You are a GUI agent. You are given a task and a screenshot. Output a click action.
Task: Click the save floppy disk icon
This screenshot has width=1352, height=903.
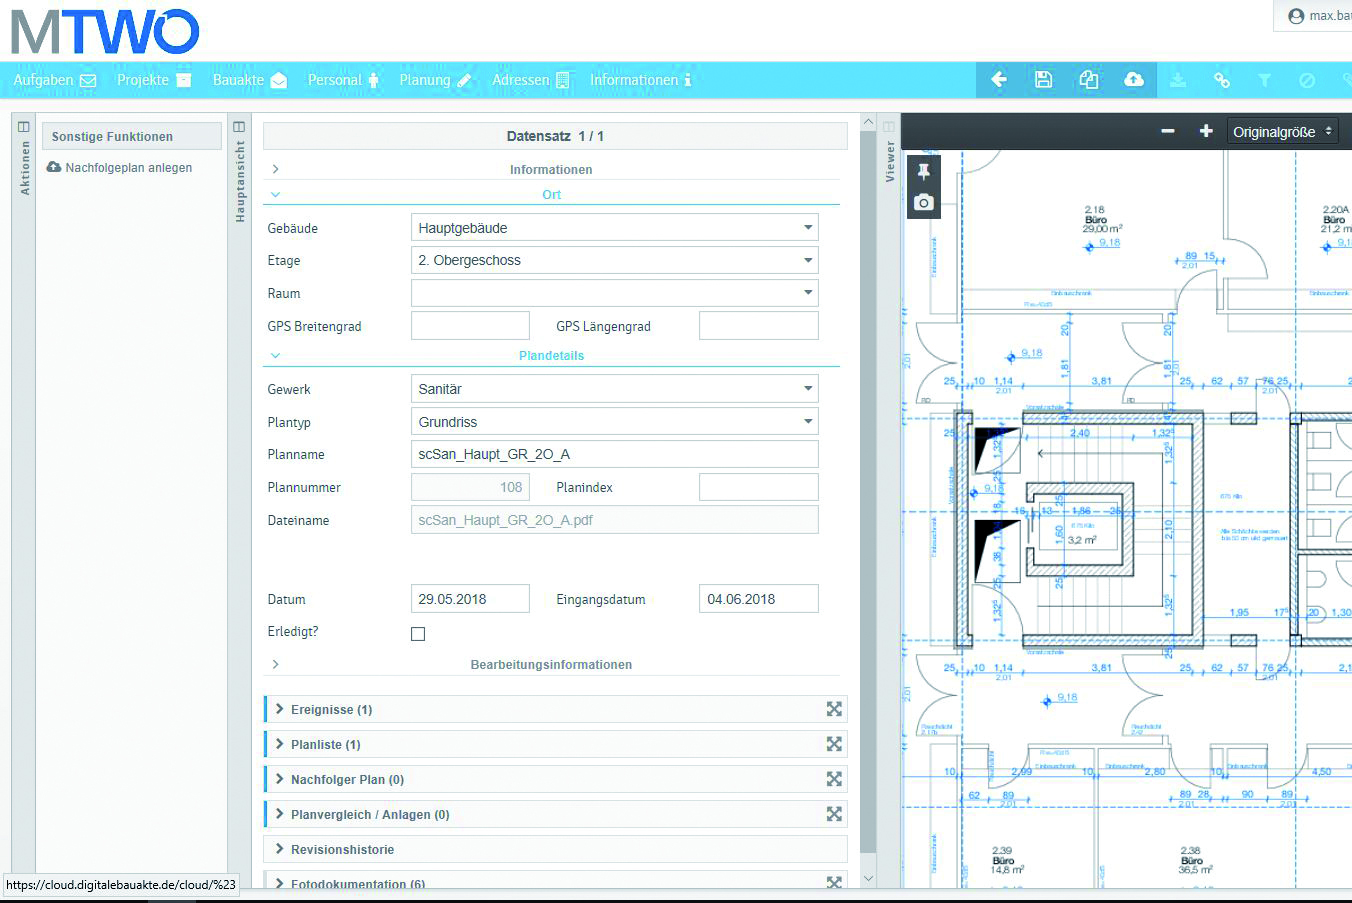[x=1043, y=80]
